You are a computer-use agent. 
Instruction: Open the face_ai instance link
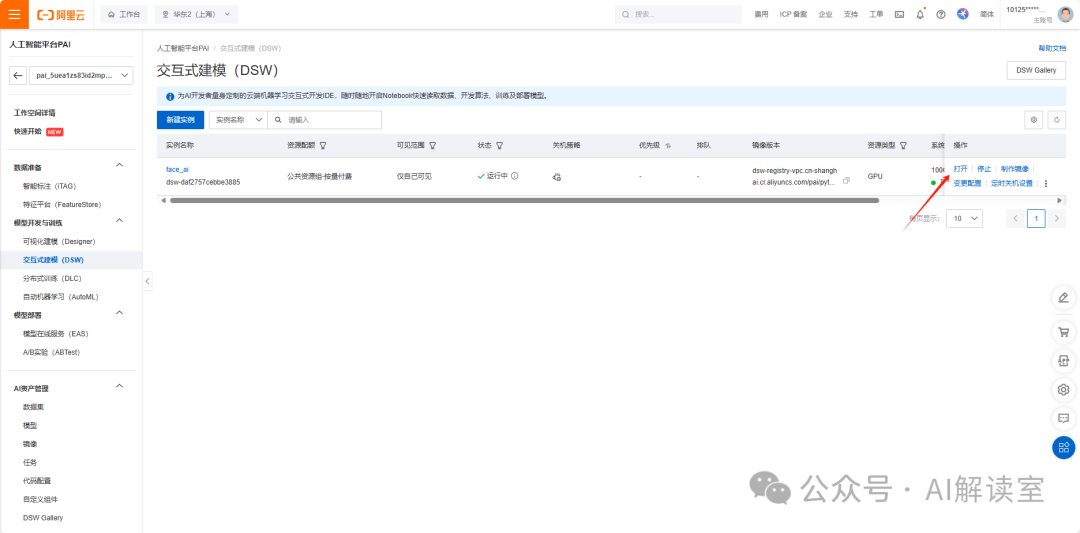pyautogui.click(x=177, y=169)
